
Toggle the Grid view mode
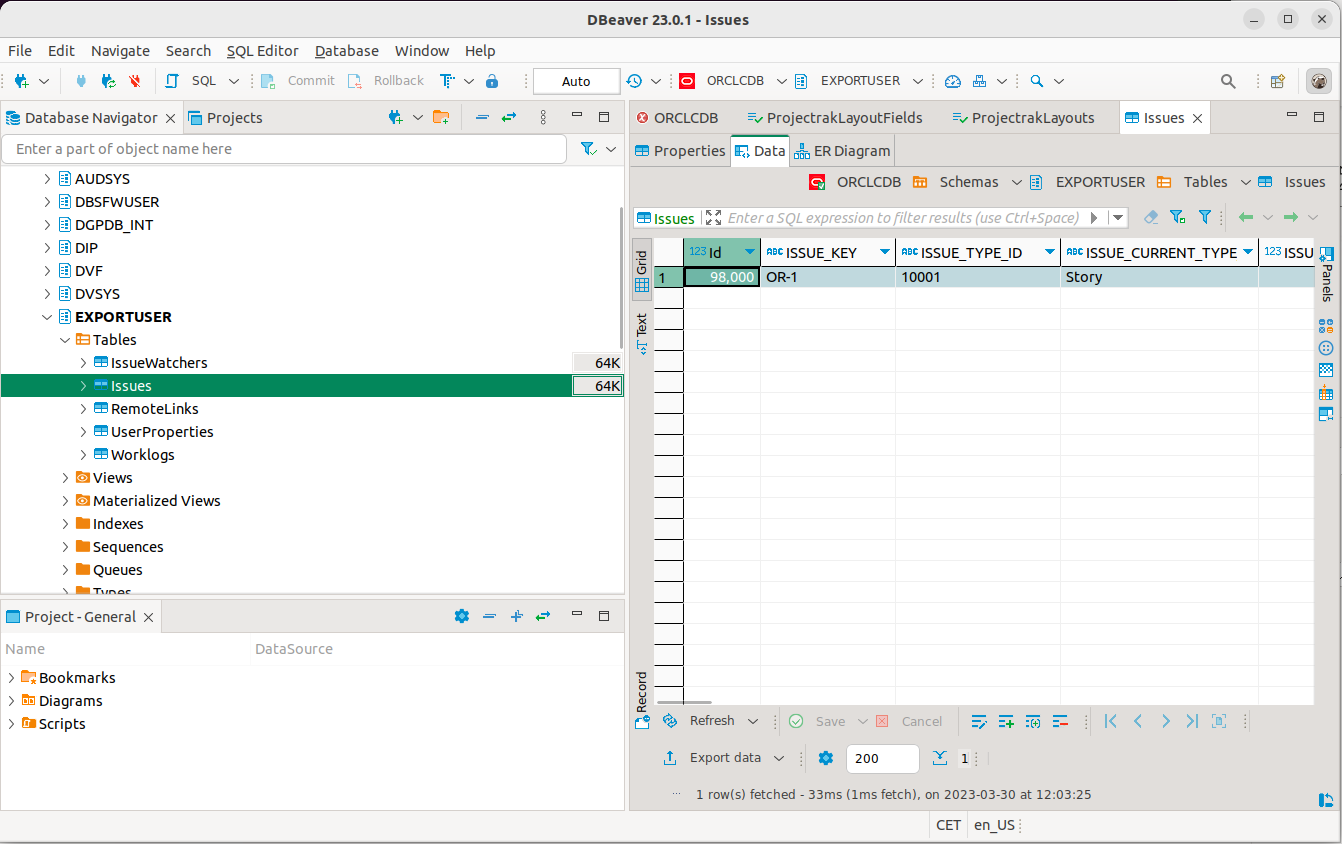click(x=642, y=270)
